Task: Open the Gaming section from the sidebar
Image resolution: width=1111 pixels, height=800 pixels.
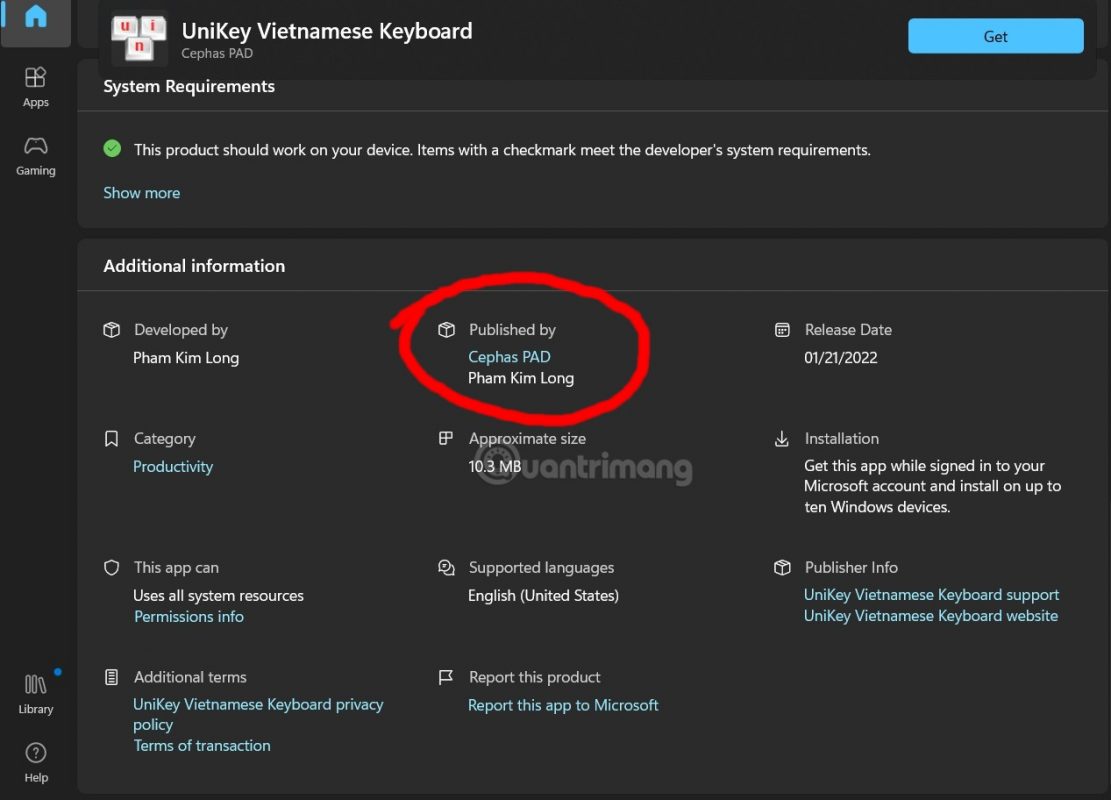Action: click(35, 156)
